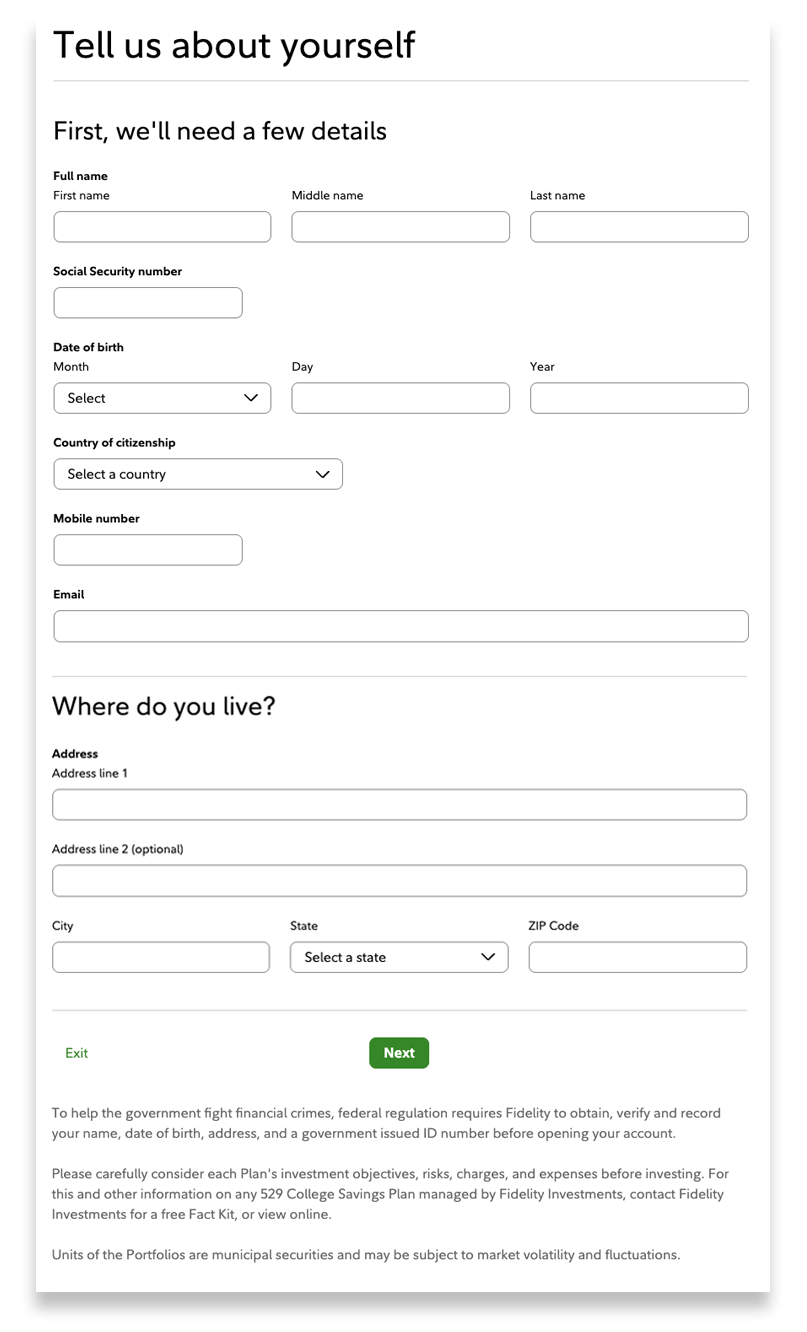
Task: Click into the Email field
Action: pos(399,626)
